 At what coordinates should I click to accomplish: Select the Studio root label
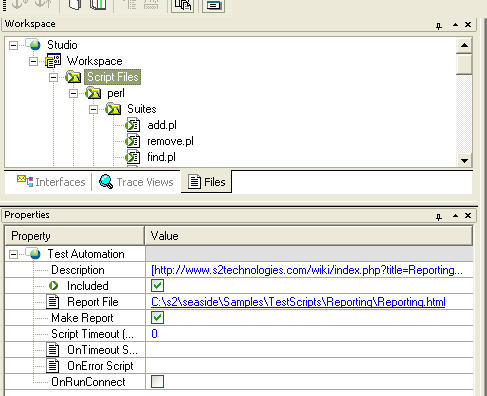tap(62, 45)
